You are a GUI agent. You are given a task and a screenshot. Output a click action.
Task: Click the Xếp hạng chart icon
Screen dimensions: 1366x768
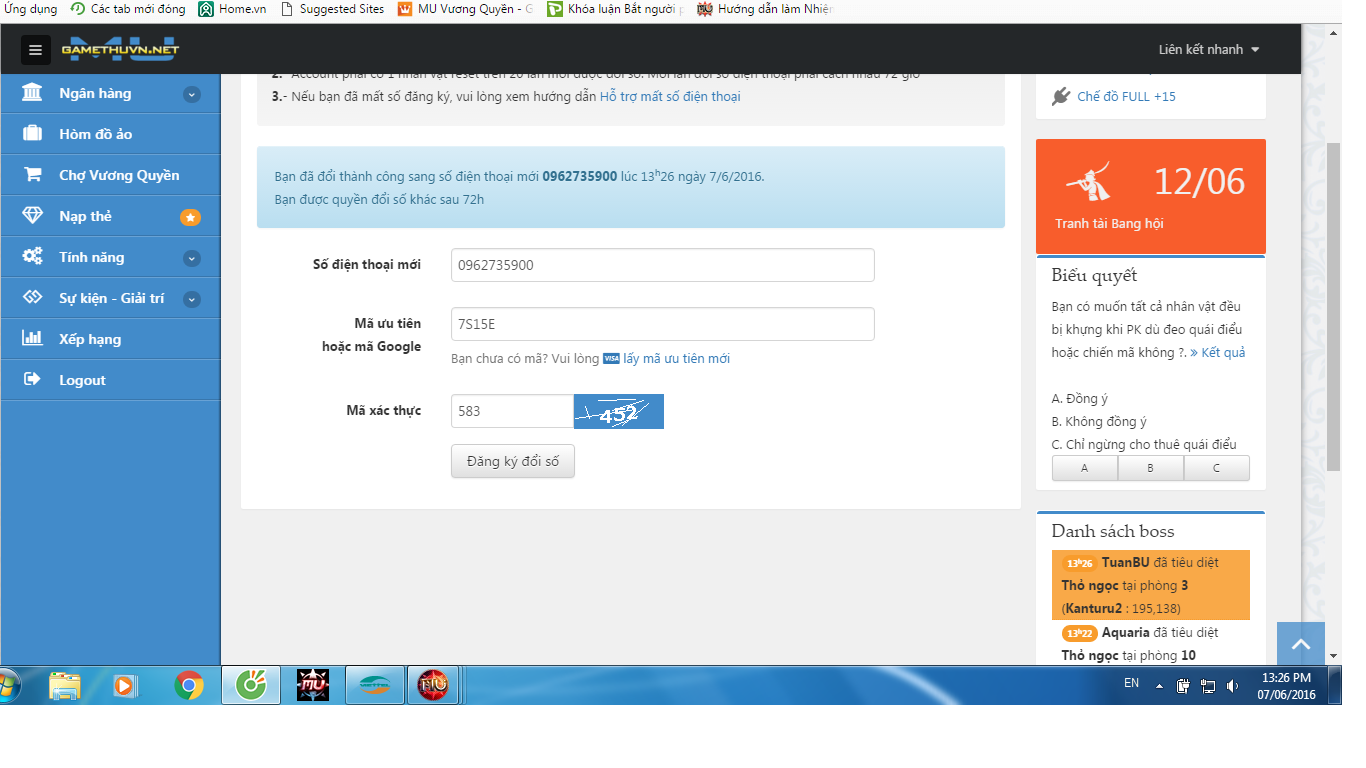click(32, 339)
